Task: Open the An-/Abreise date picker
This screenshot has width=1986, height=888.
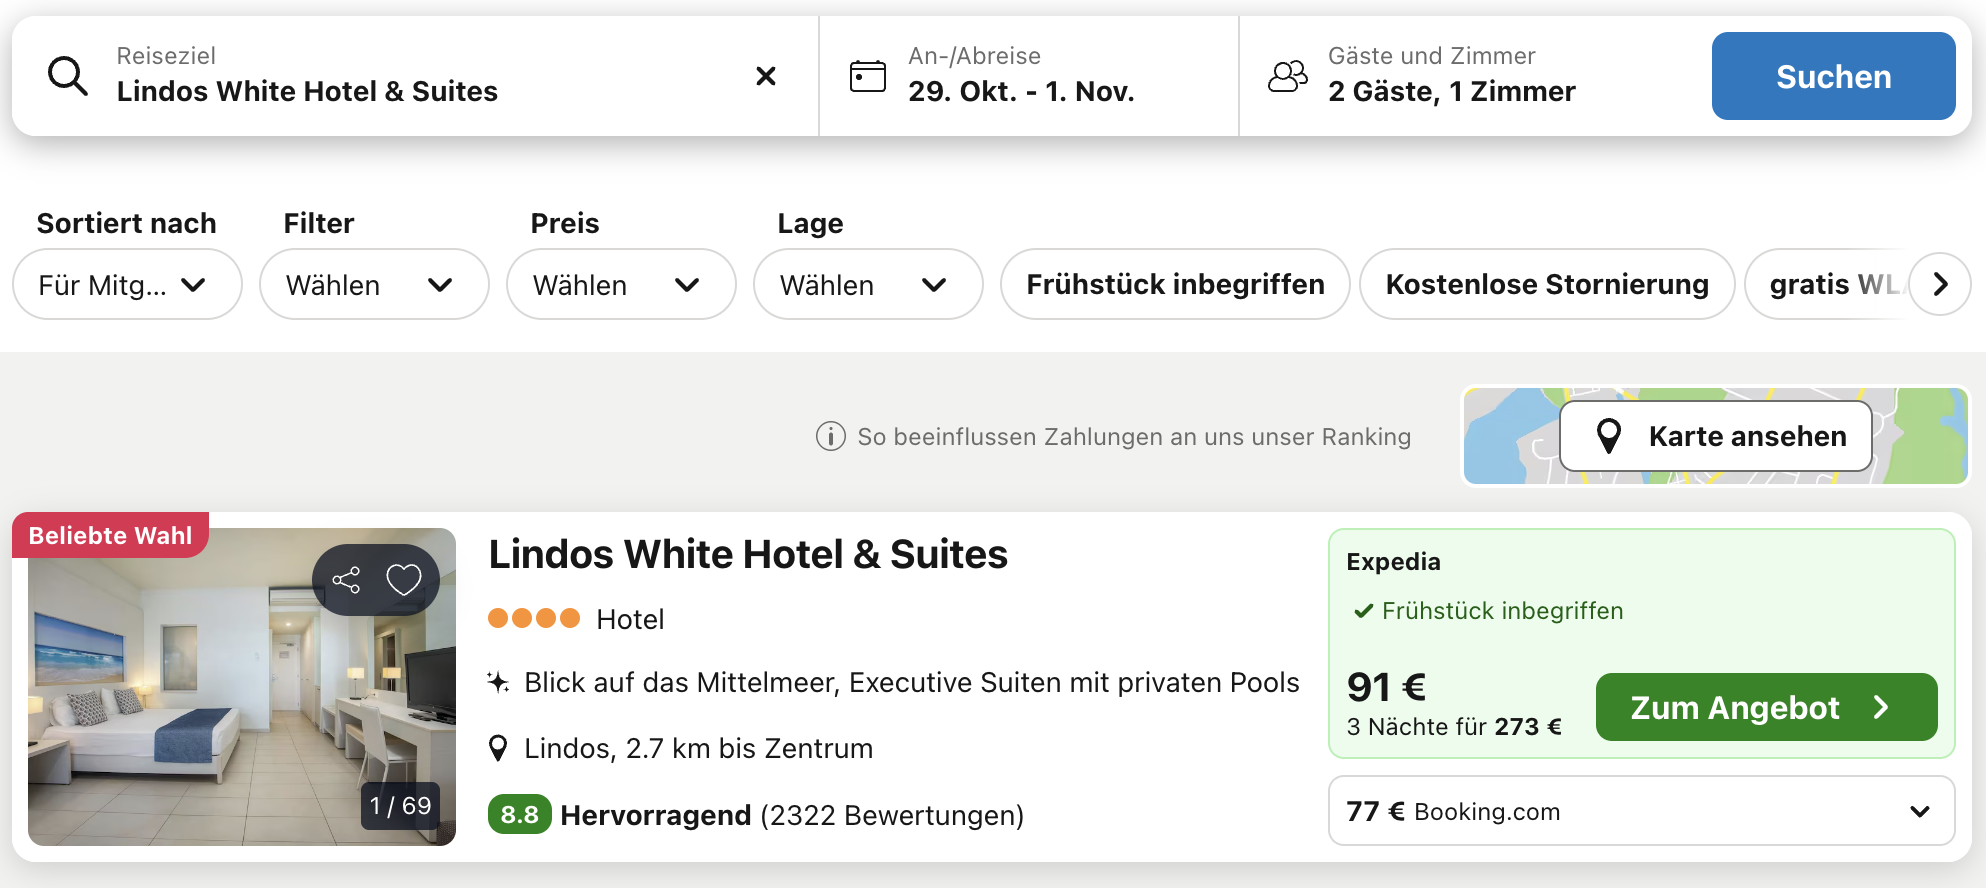Action: click(x=1029, y=76)
